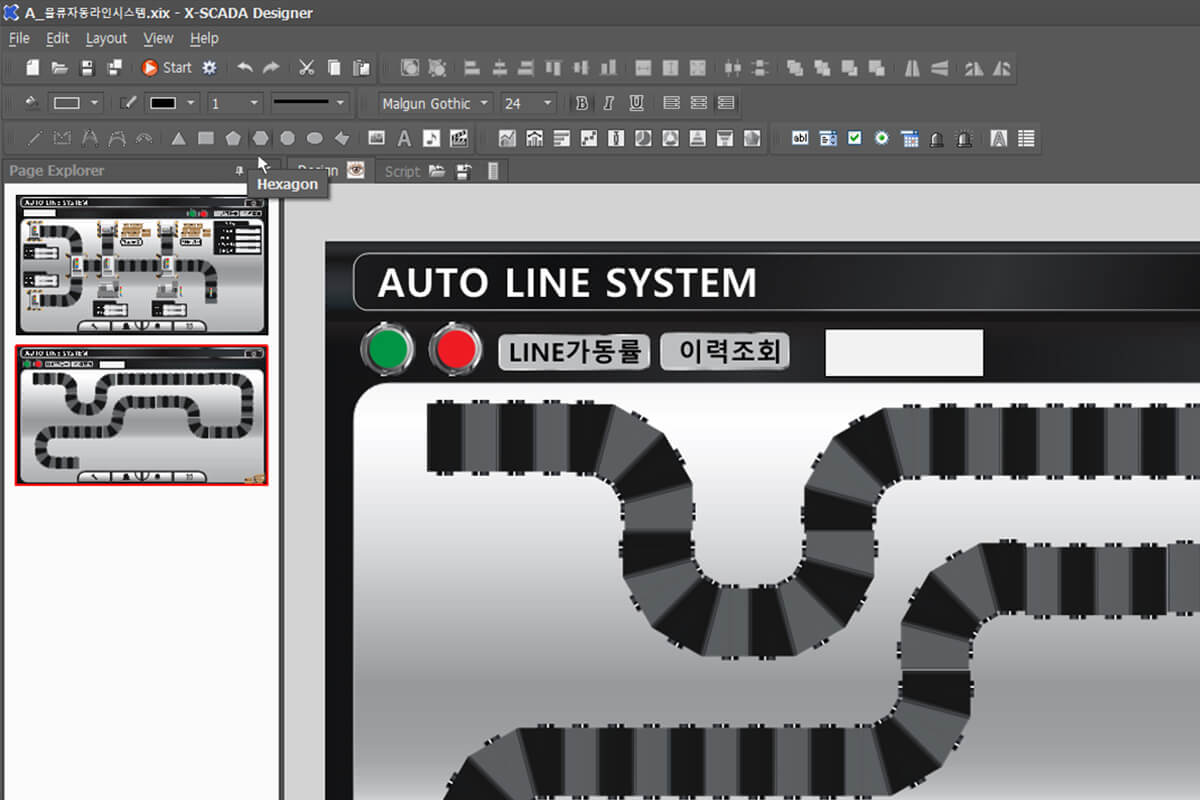This screenshot has width=1200, height=800.
Task: Select the Hexagon shape tool
Action: click(x=260, y=138)
